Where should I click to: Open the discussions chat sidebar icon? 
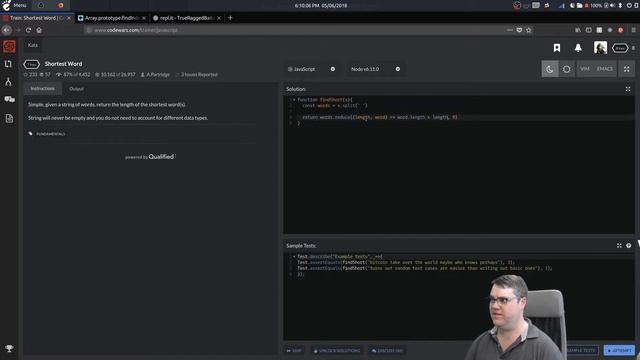9,99
